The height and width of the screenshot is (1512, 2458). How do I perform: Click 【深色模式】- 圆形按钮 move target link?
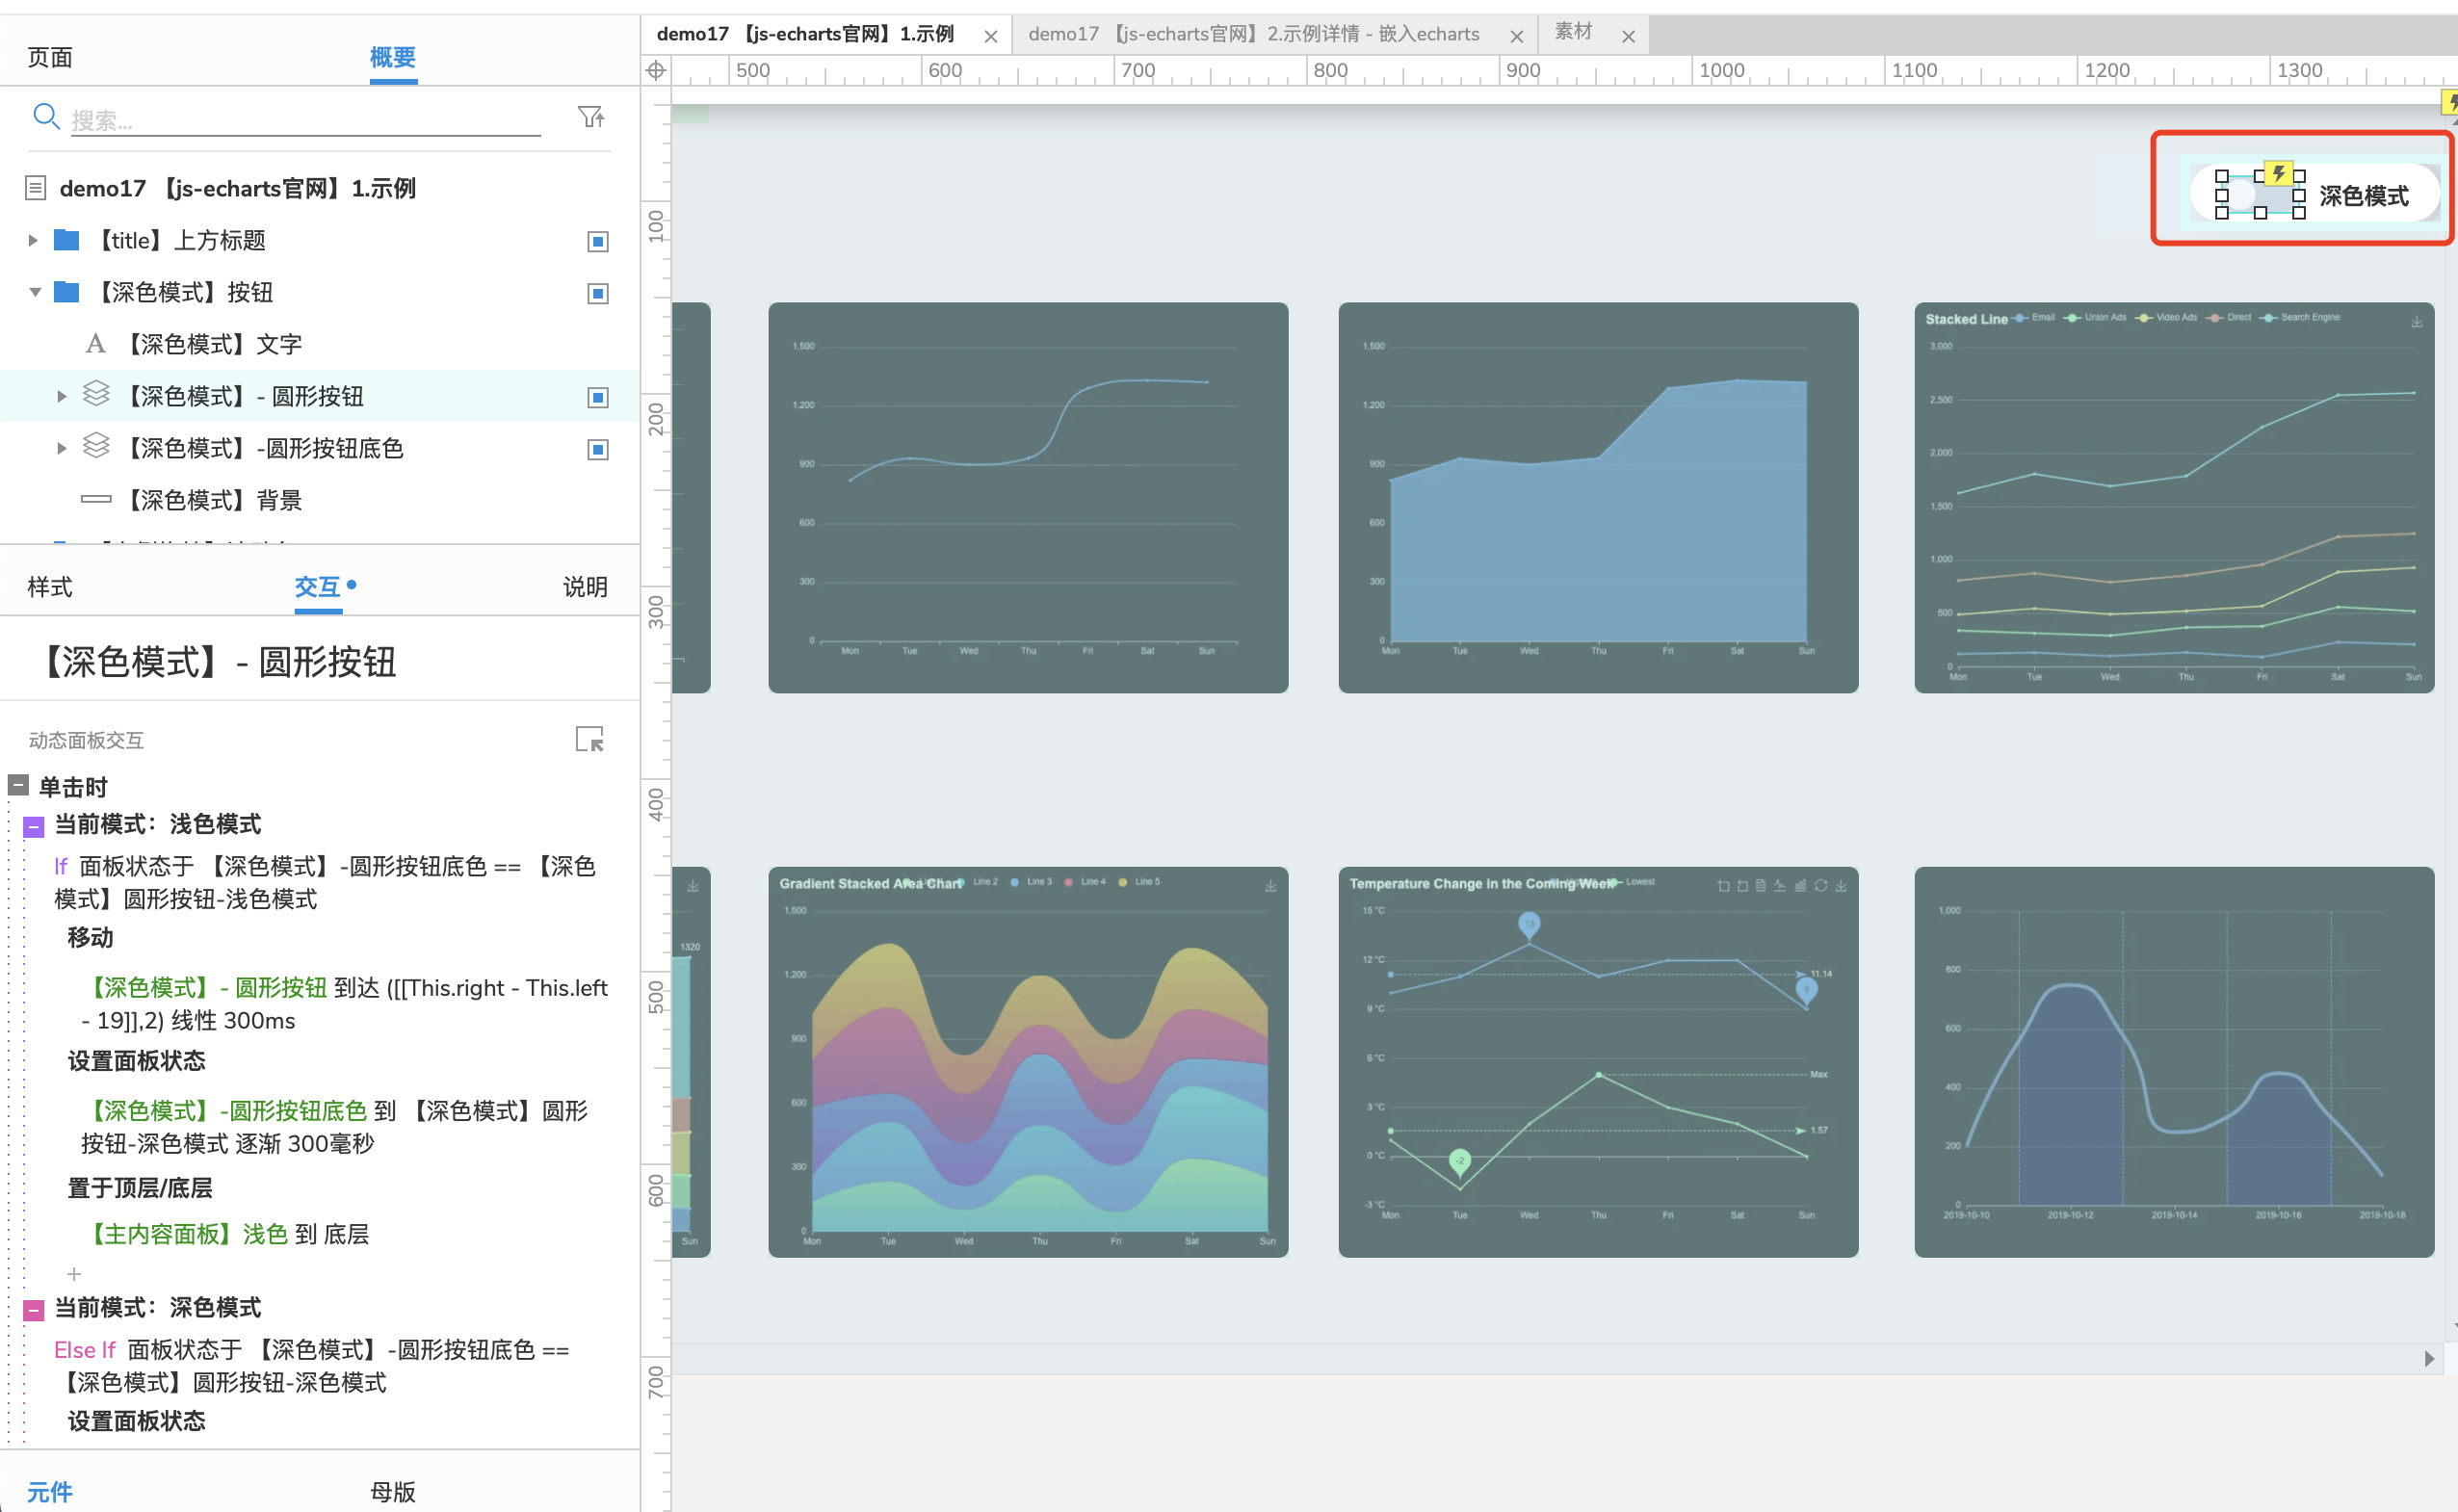(205, 988)
